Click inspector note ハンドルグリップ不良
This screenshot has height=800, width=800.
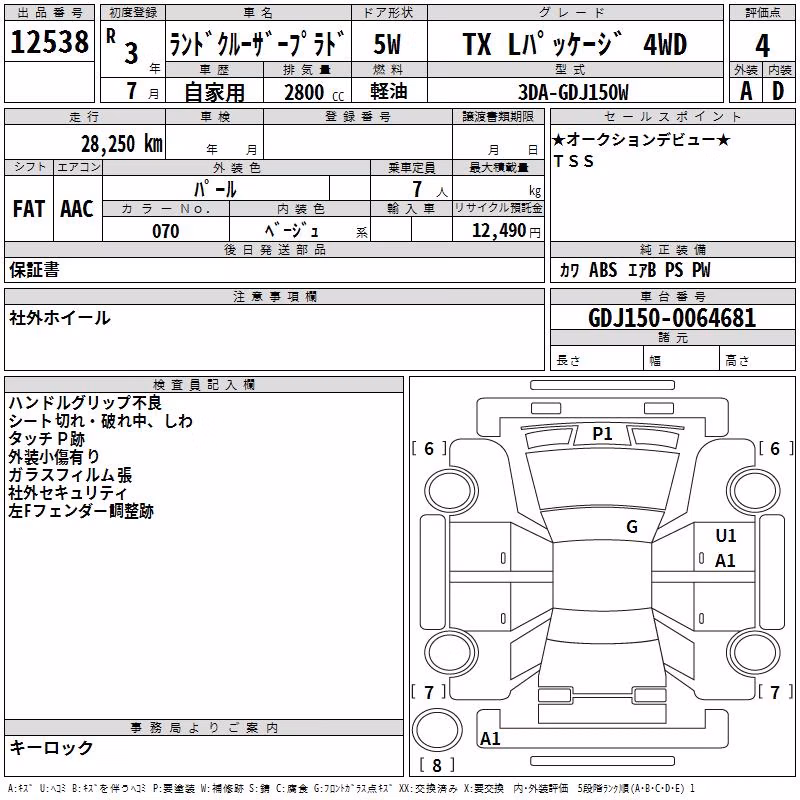pyautogui.click(x=85, y=403)
